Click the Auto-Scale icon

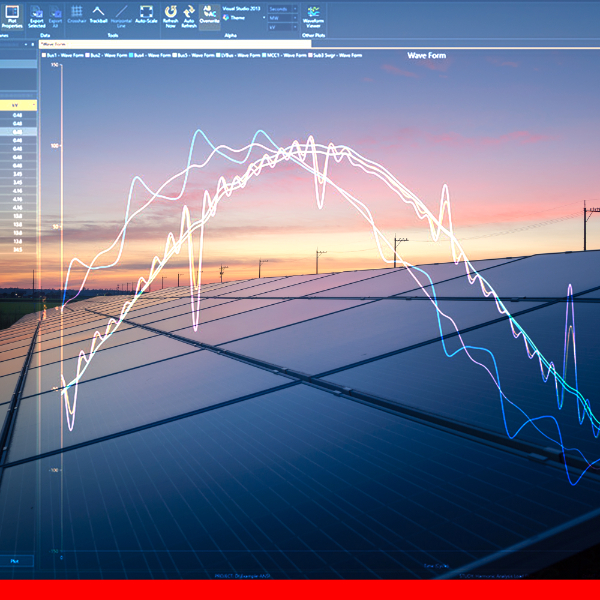[x=146, y=13]
